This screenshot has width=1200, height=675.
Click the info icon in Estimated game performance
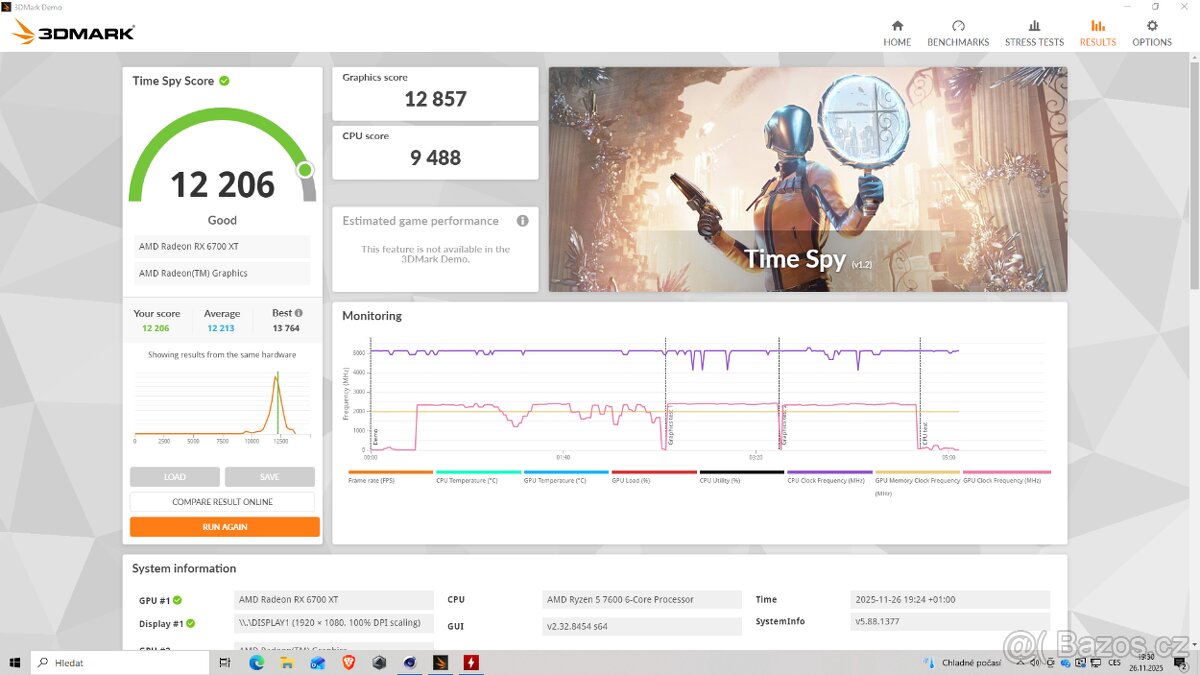pyautogui.click(x=524, y=221)
